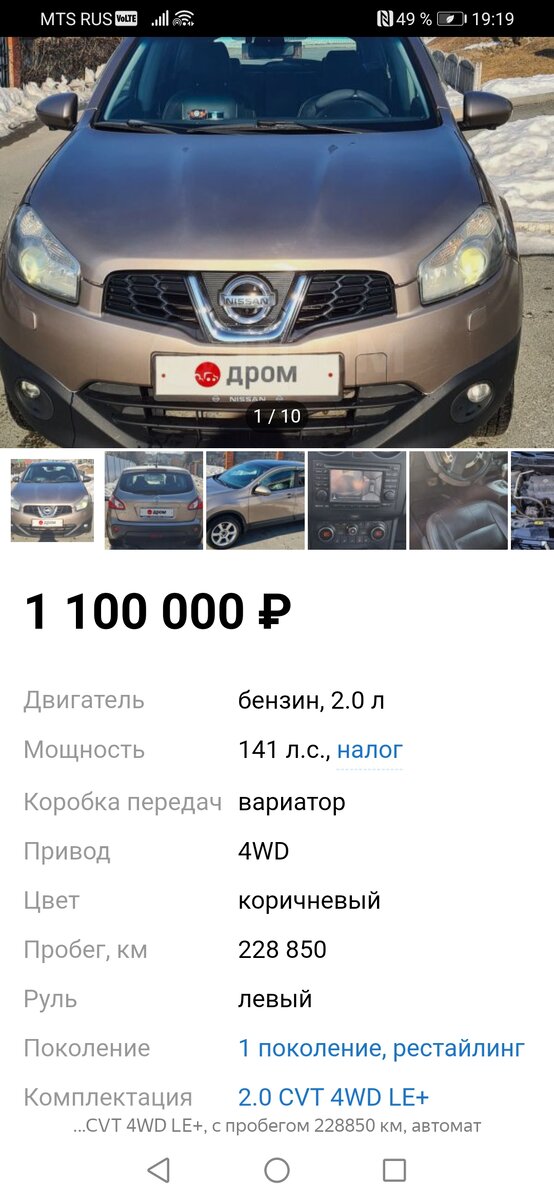The image size is (554, 1200).
Task: Select the dashboard console thumbnail
Action: coord(357,500)
